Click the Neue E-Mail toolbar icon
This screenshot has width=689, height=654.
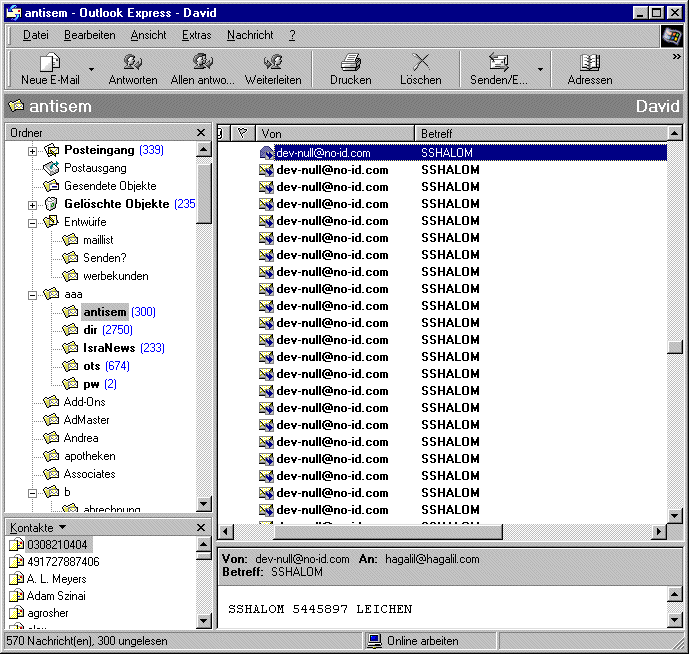tap(50, 63)
